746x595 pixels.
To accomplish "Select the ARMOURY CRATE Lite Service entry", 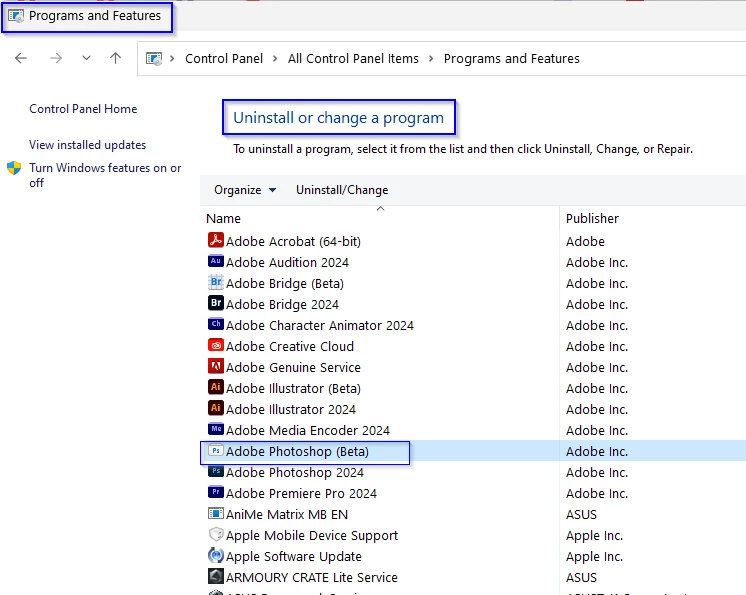I will coord(312,577).
